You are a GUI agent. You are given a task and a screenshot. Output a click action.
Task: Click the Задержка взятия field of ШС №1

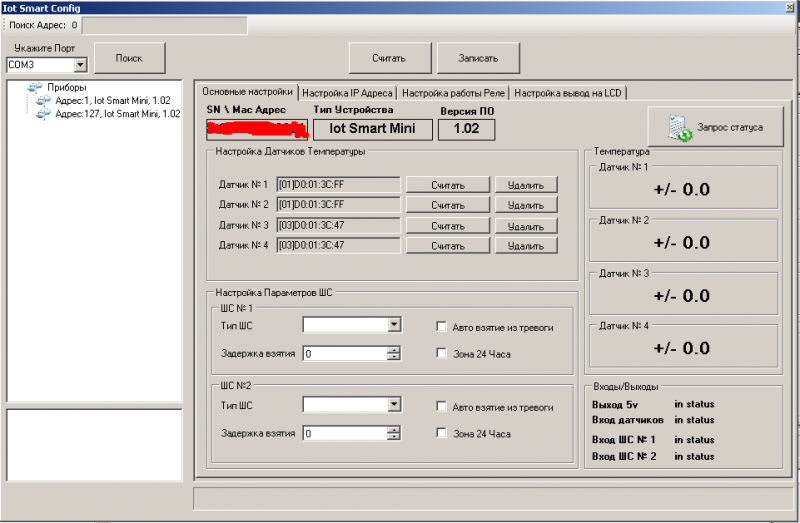345,354
